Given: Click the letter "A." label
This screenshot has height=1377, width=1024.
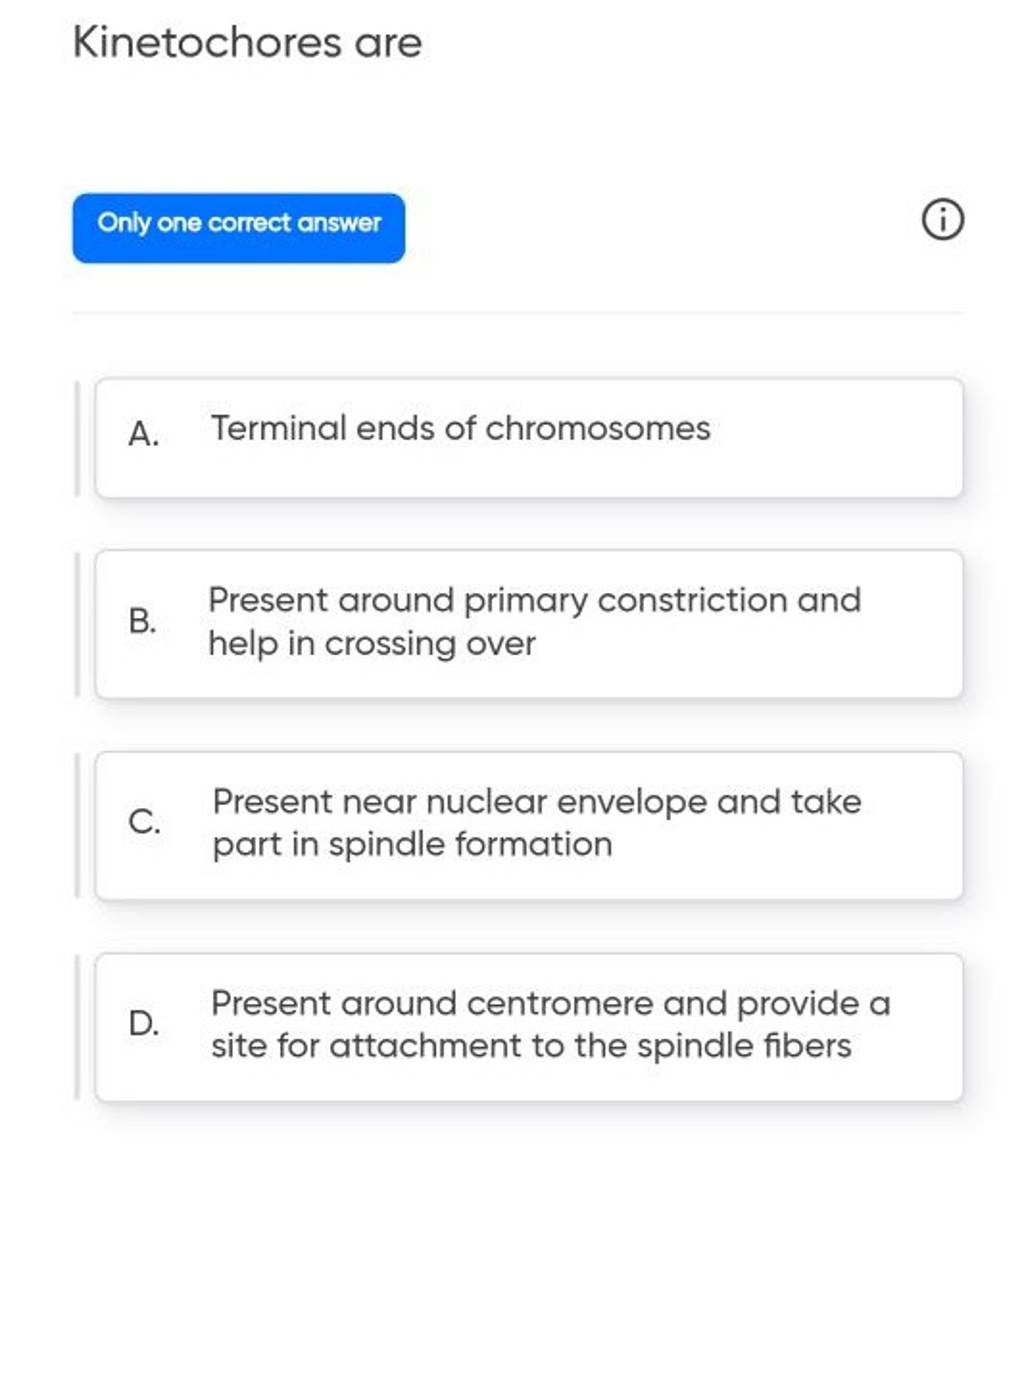Looking at the screenshot, I should pos(144,435).
